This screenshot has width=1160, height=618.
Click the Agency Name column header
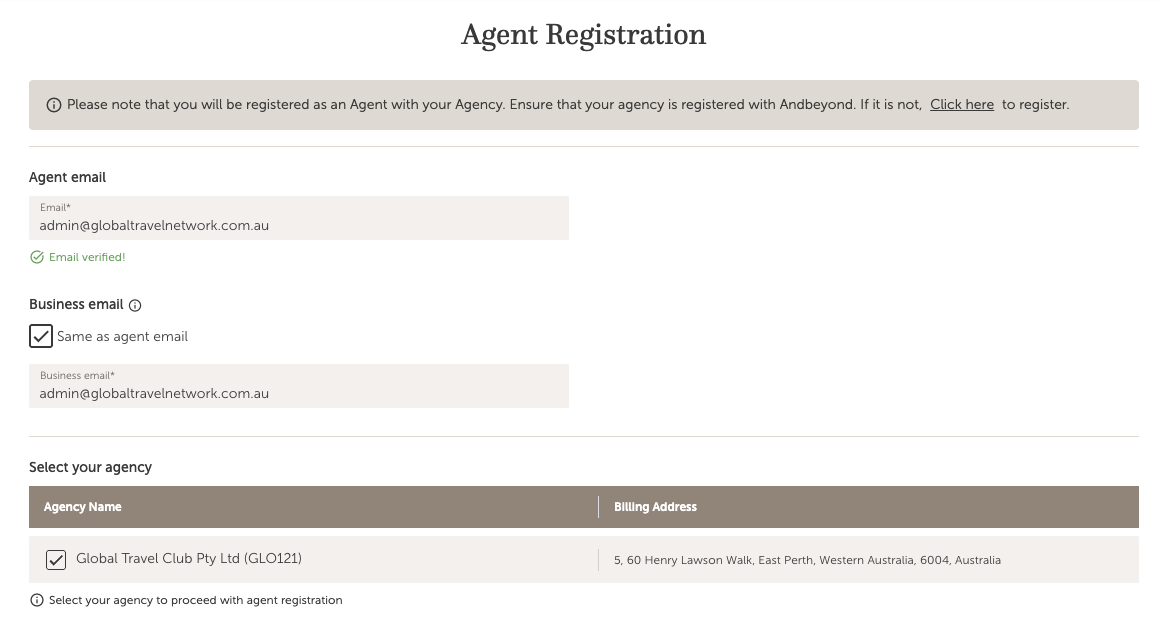[83, 507]
